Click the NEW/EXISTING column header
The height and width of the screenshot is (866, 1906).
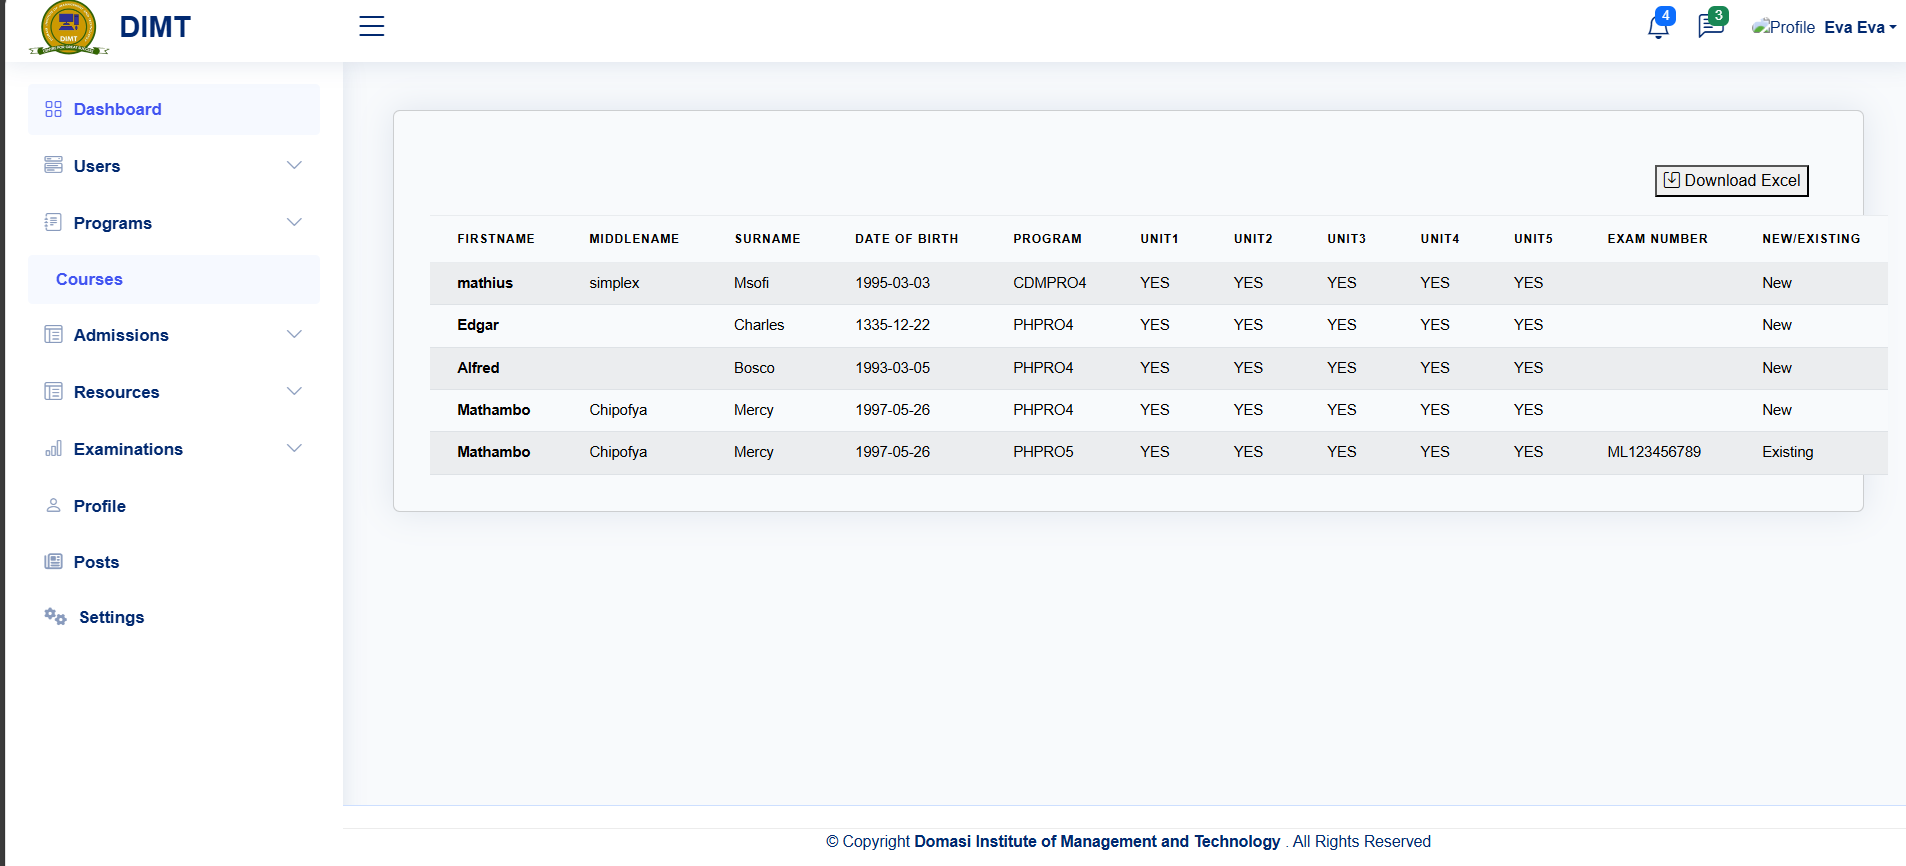tap(1811, 239)
